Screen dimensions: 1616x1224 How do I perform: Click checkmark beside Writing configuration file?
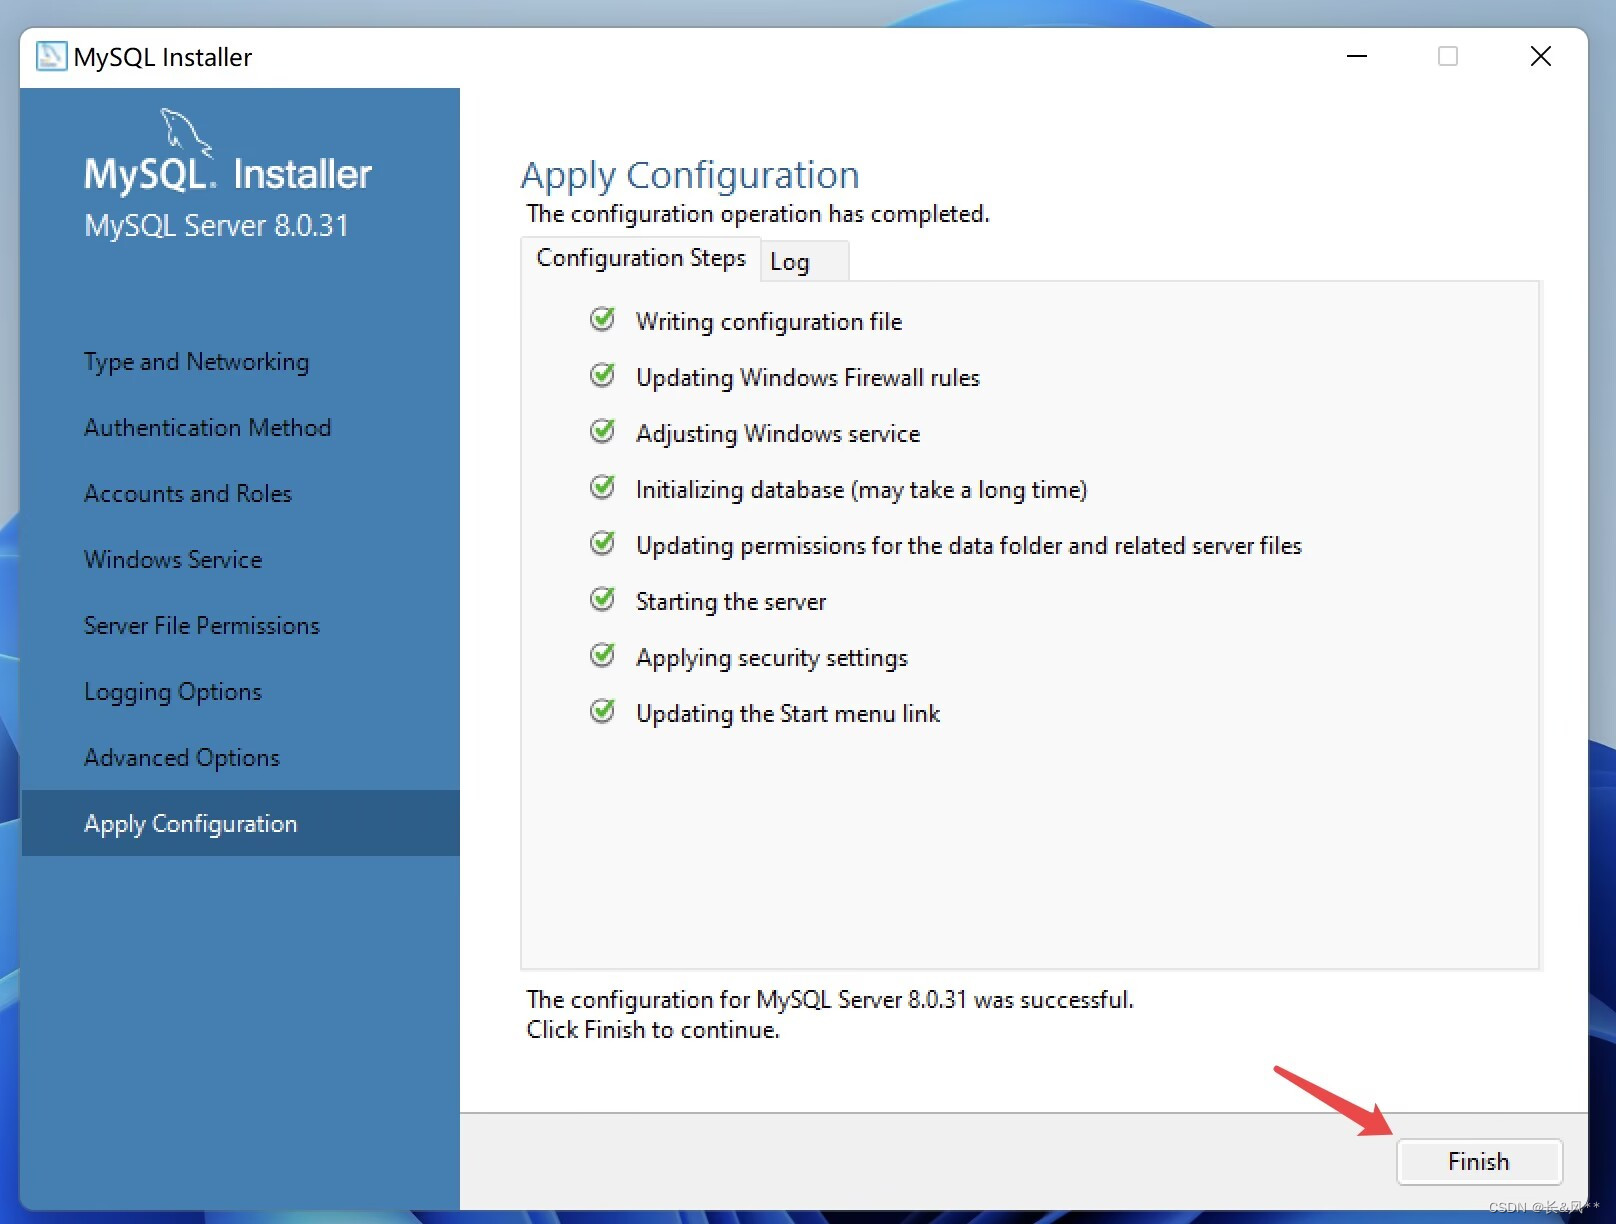pyautogui.click(x=602, y=320)
